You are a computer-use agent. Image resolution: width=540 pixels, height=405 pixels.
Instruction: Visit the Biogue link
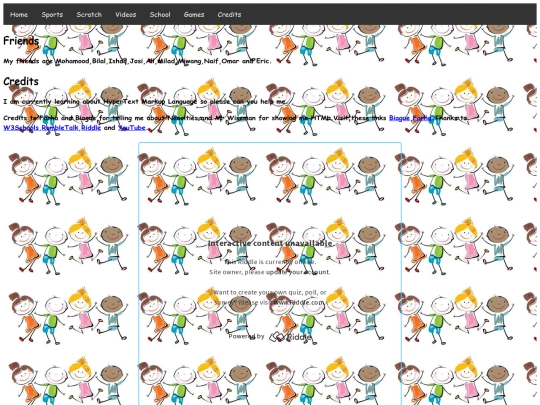pyautogui.click(x=399, y=118)
